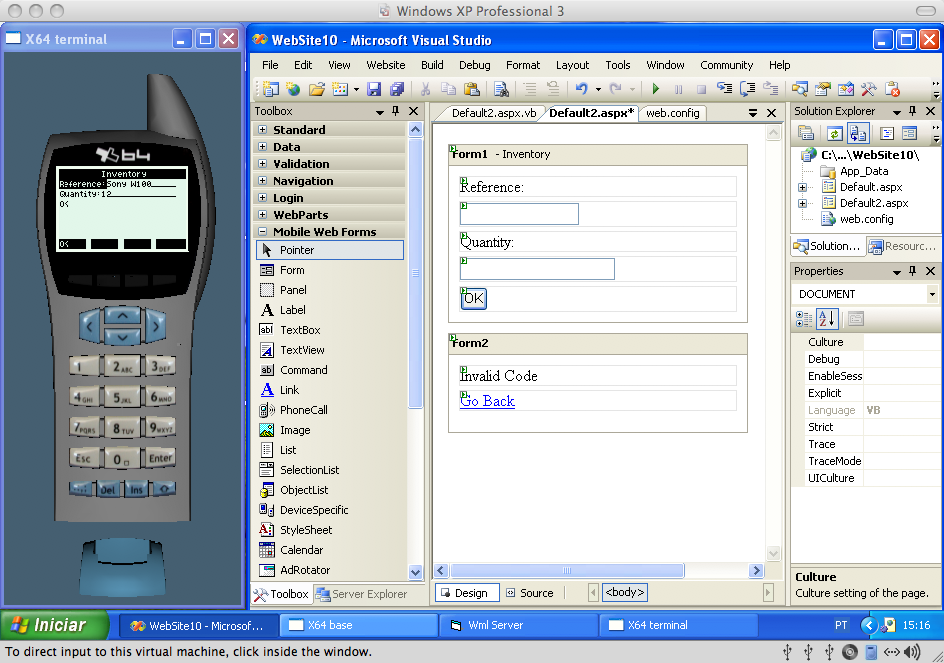The width and height of the screenshot is (944, 663).
Task: Click the Esc key on X64 terminal
Action: tap(84, 458)
